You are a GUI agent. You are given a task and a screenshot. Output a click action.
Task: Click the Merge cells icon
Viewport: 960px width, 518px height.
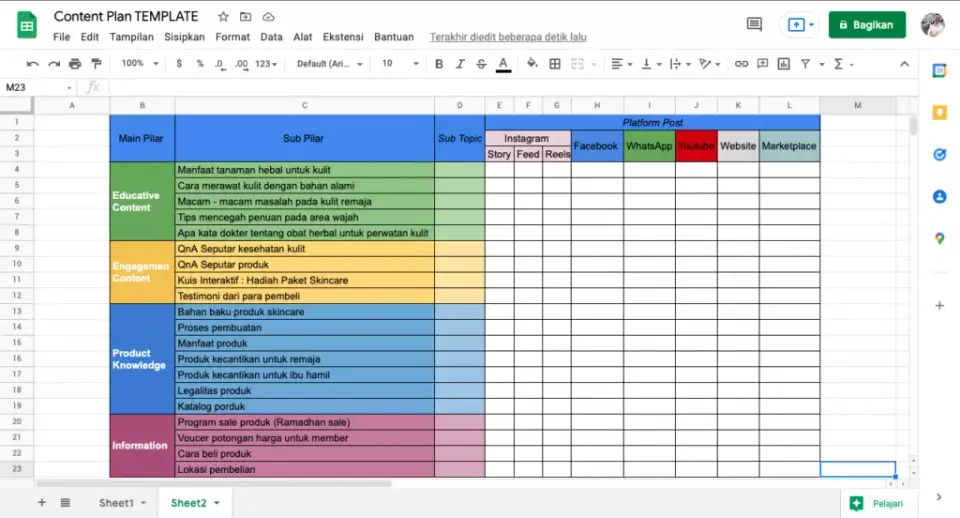point(577,64)
